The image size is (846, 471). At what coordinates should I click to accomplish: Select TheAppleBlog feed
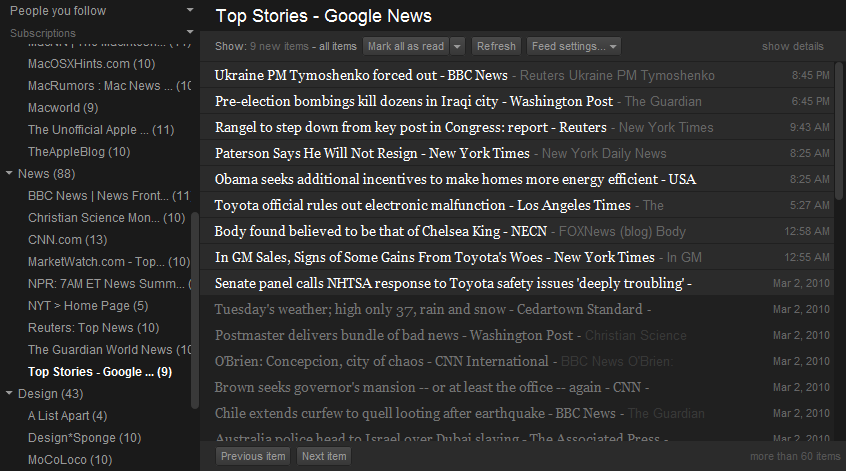coord(79,152)
